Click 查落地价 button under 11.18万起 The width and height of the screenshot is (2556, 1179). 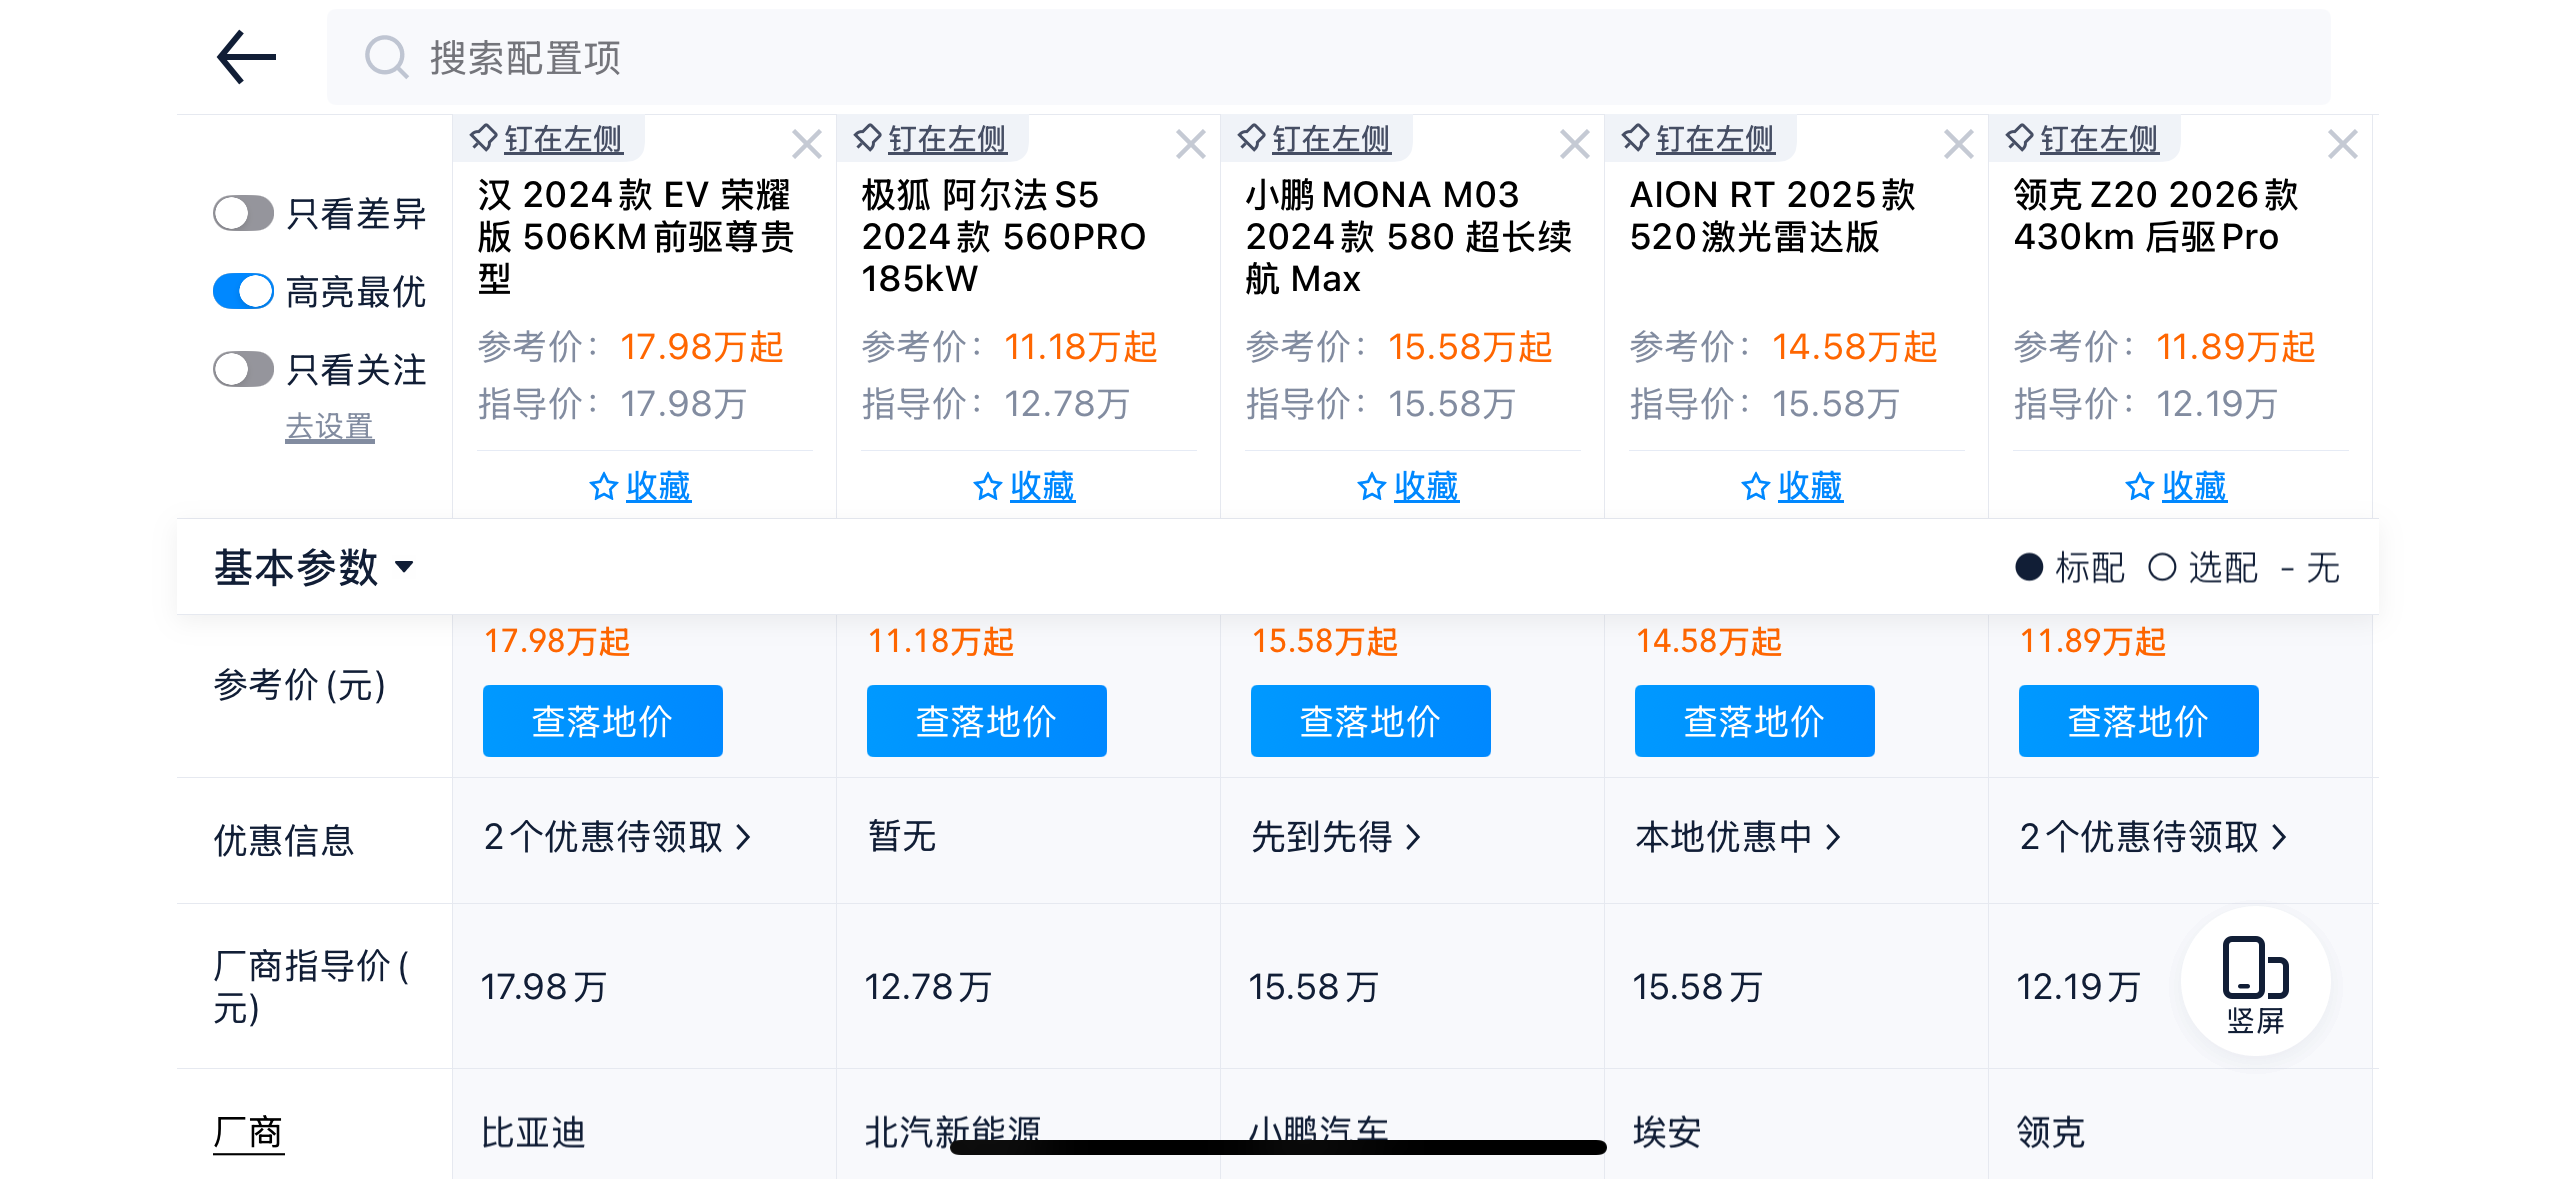click(986, 721)
